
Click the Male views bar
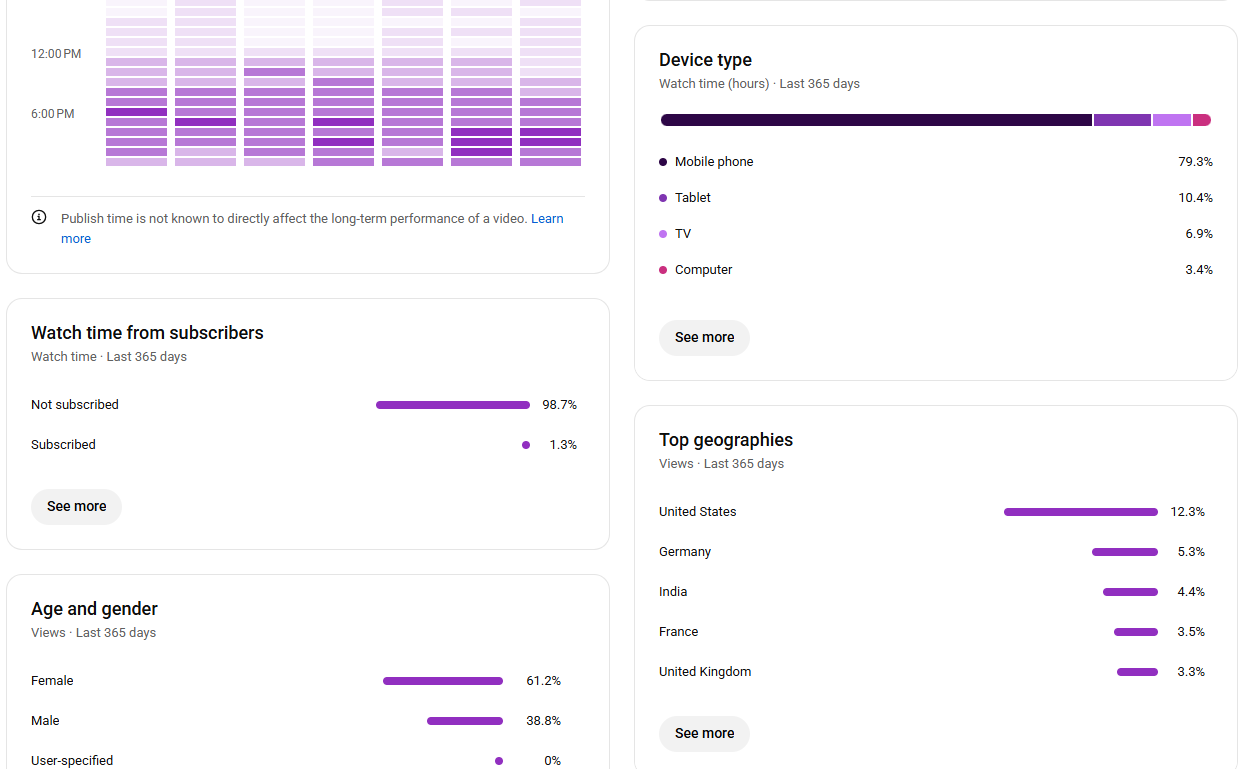(465, 721)
